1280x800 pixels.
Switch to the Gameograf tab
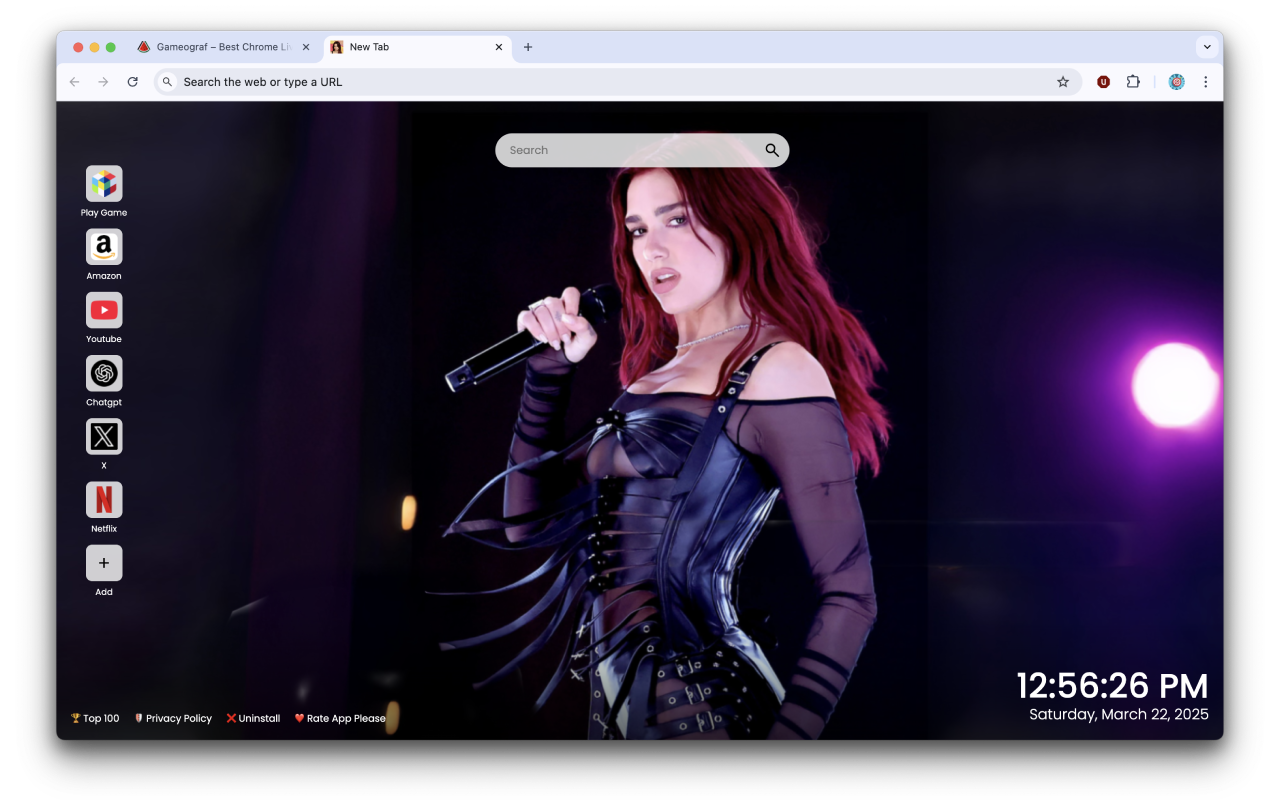224,47
